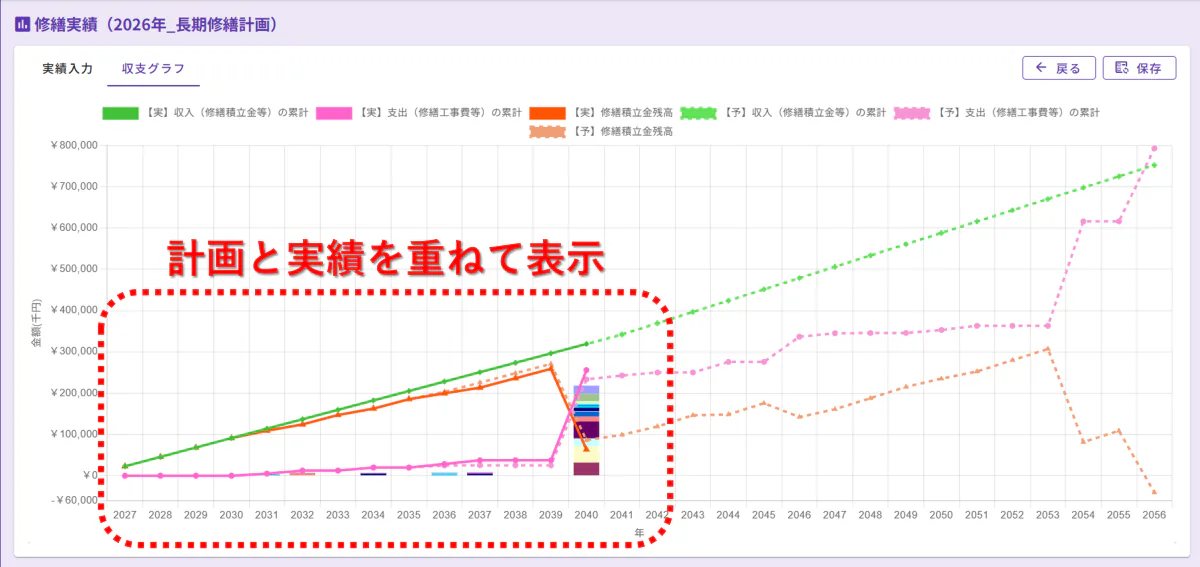Toggle legend 【予】支出（修繕工事費等）の累計
The image size is (1200, 567).
click(x=998, y=113)
